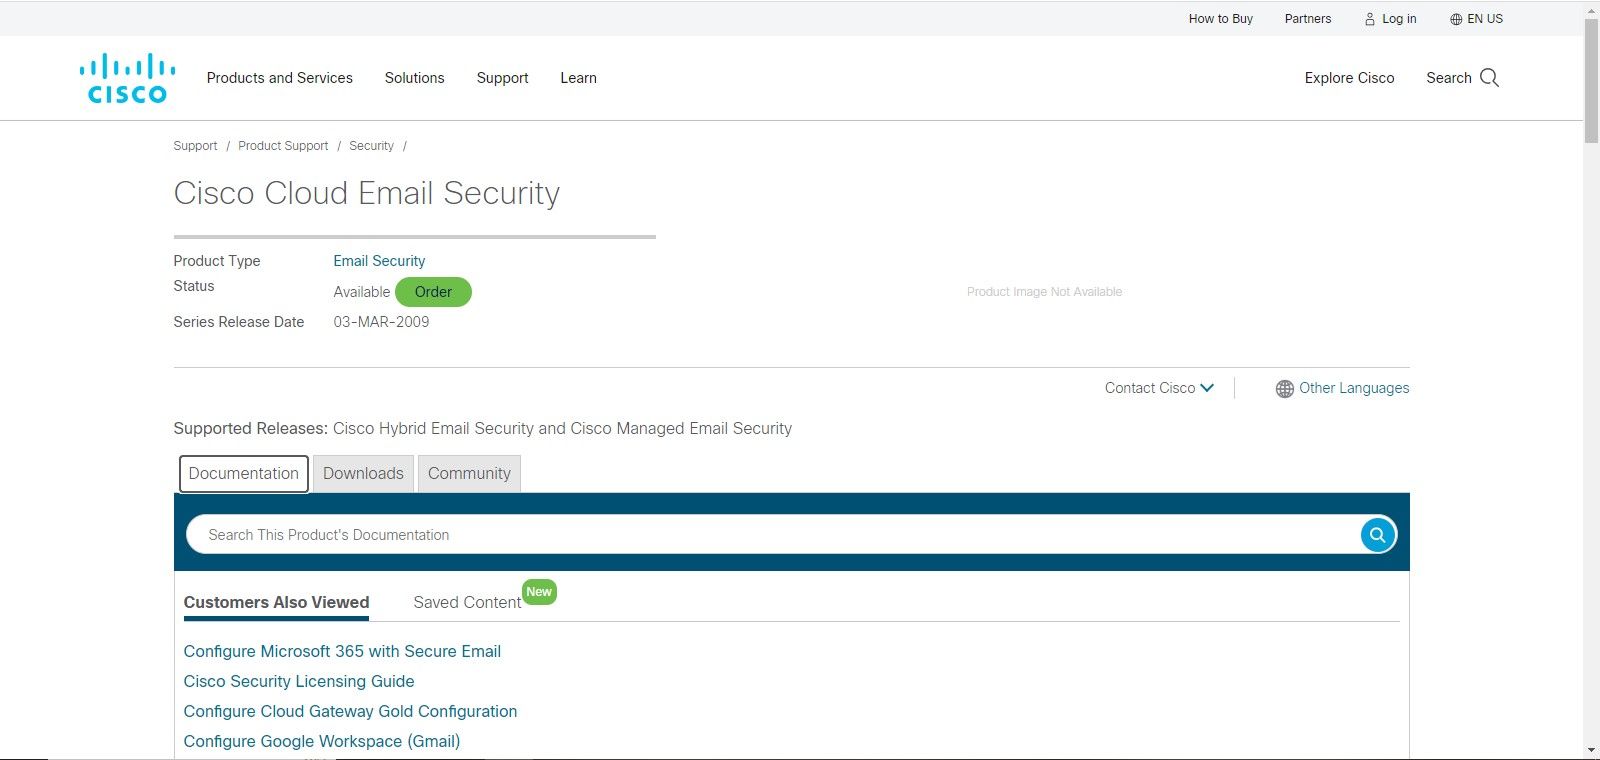The height and width of the screenshot is (760, 1600).
Task: Click the Log in link text
Action: click(1399, 19)
